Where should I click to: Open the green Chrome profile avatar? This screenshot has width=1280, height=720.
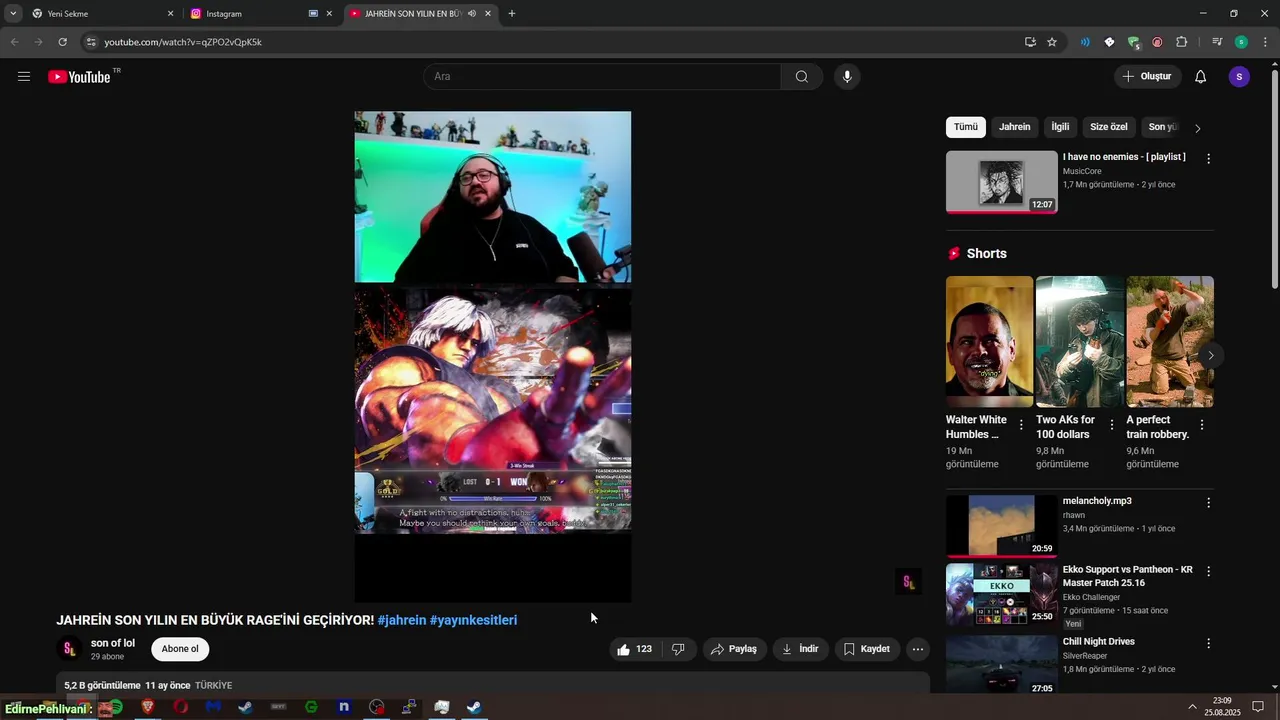pyautogui.click(x=1241, y=42)
